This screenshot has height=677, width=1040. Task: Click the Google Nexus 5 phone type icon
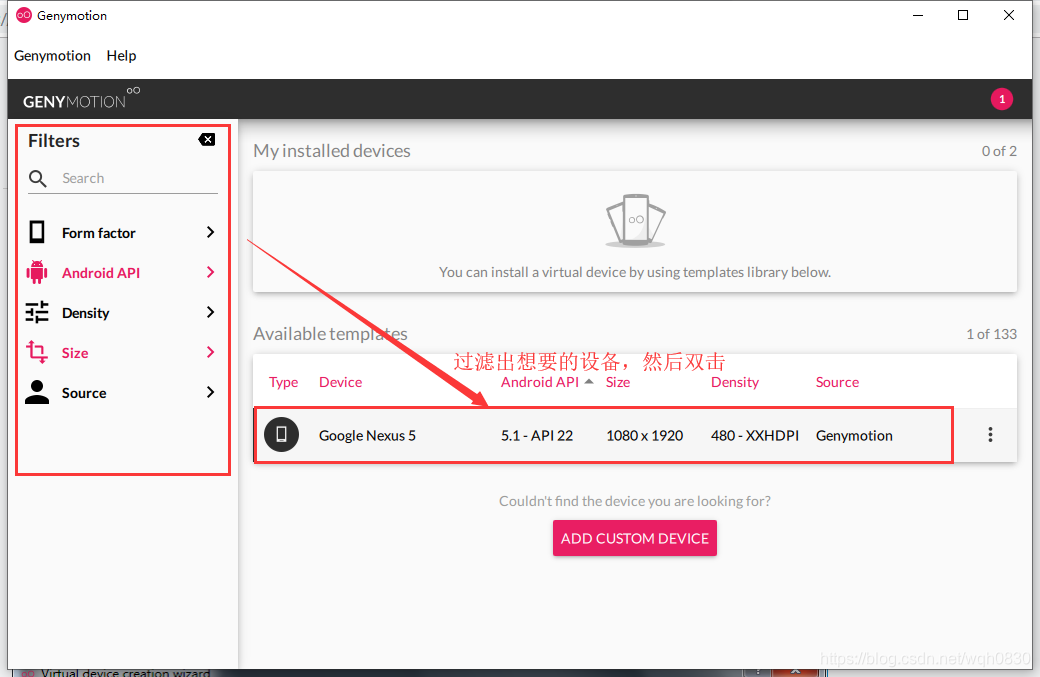click(281, 434)
